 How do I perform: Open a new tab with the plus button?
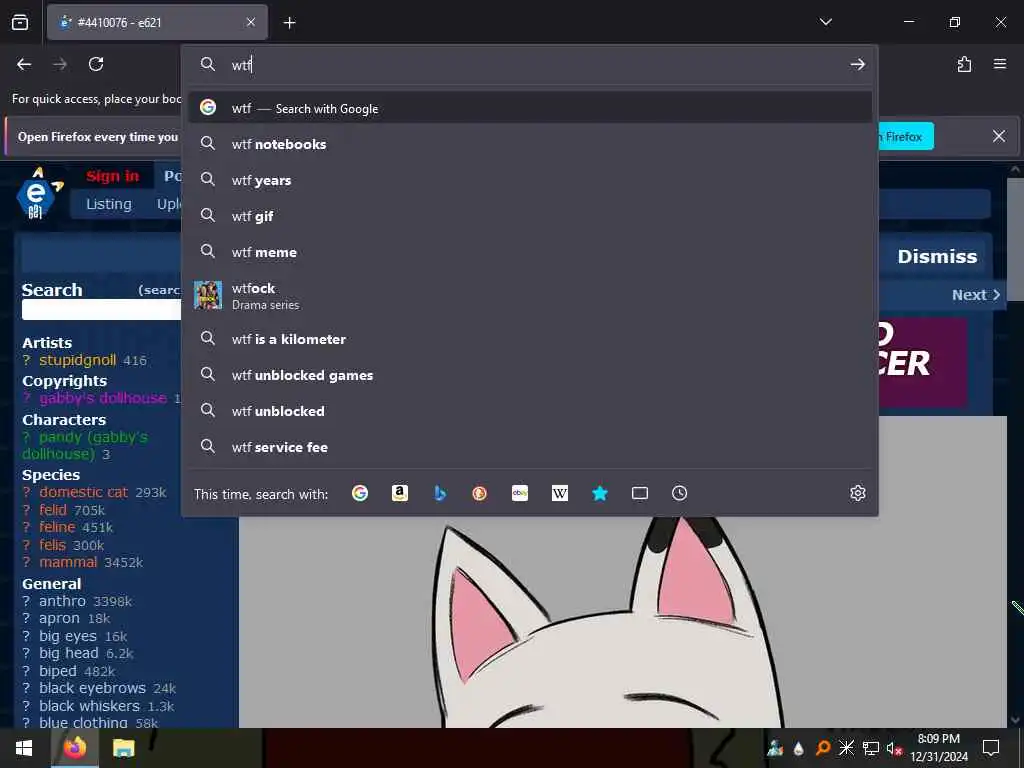pos(289,23)
